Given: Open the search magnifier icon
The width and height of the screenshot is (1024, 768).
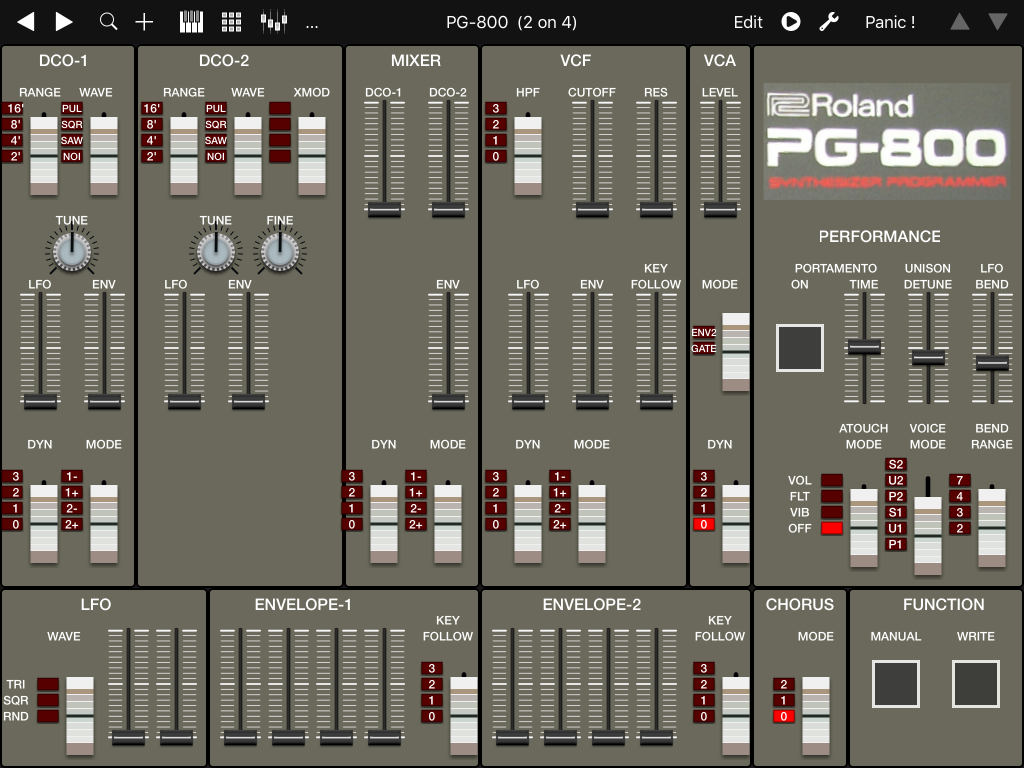Looking at the screenshot, I should (x=108, y=22).
